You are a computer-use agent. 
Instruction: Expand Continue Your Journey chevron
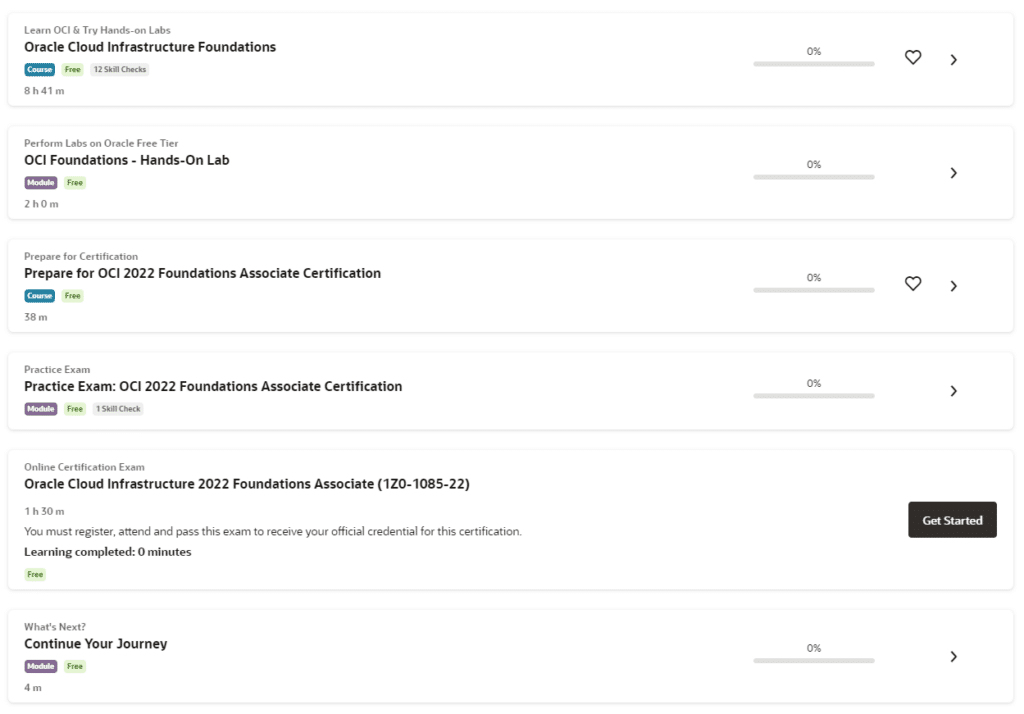click(953, 657)
